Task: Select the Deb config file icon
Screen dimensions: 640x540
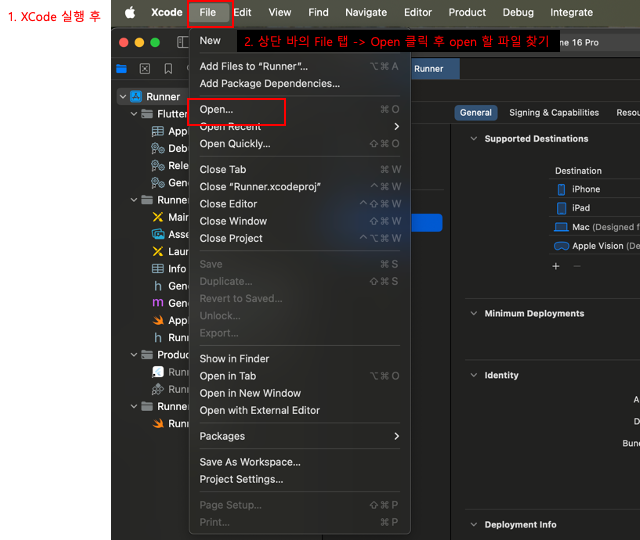Action: pos(158,148)
